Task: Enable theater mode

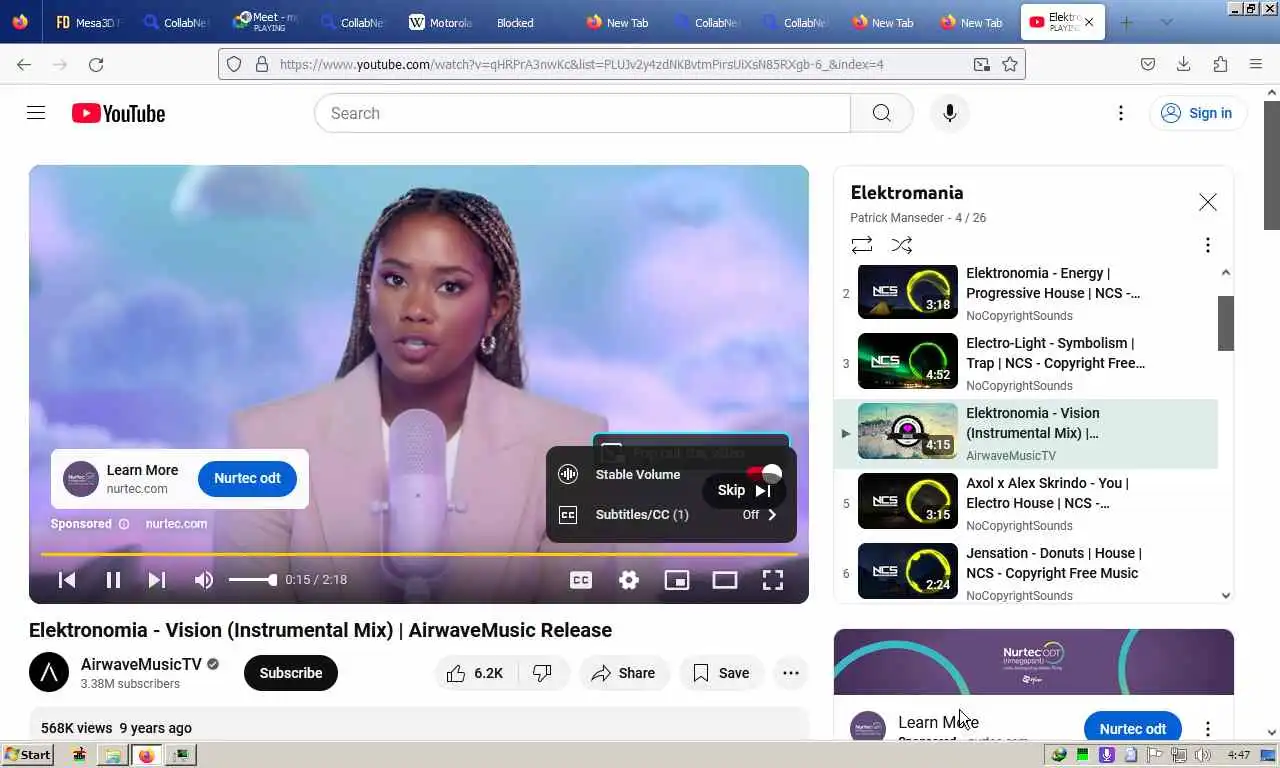Action: click(725, 580)
